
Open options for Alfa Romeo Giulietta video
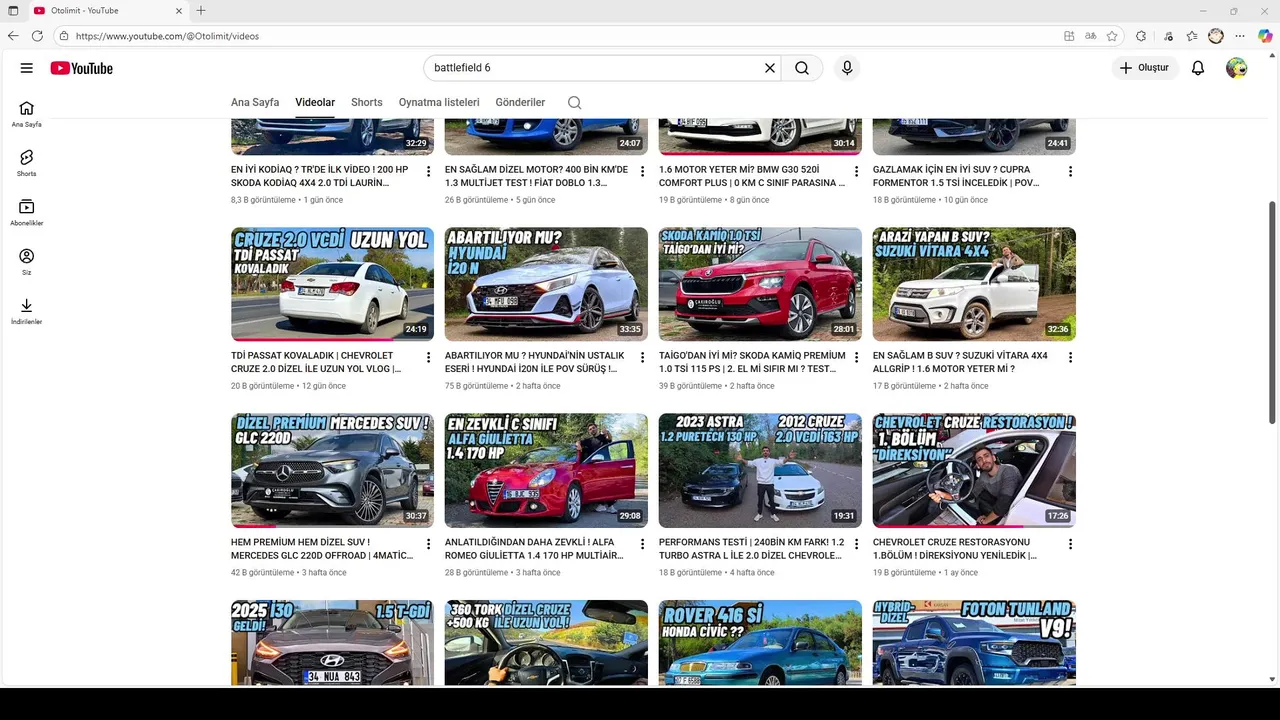pos(643,545)
